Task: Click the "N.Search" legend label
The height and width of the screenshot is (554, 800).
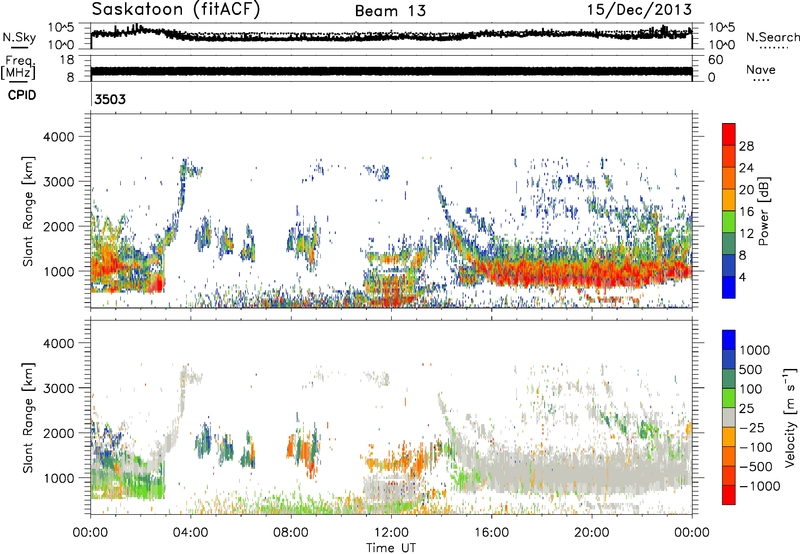Action: tap(772, 37)
